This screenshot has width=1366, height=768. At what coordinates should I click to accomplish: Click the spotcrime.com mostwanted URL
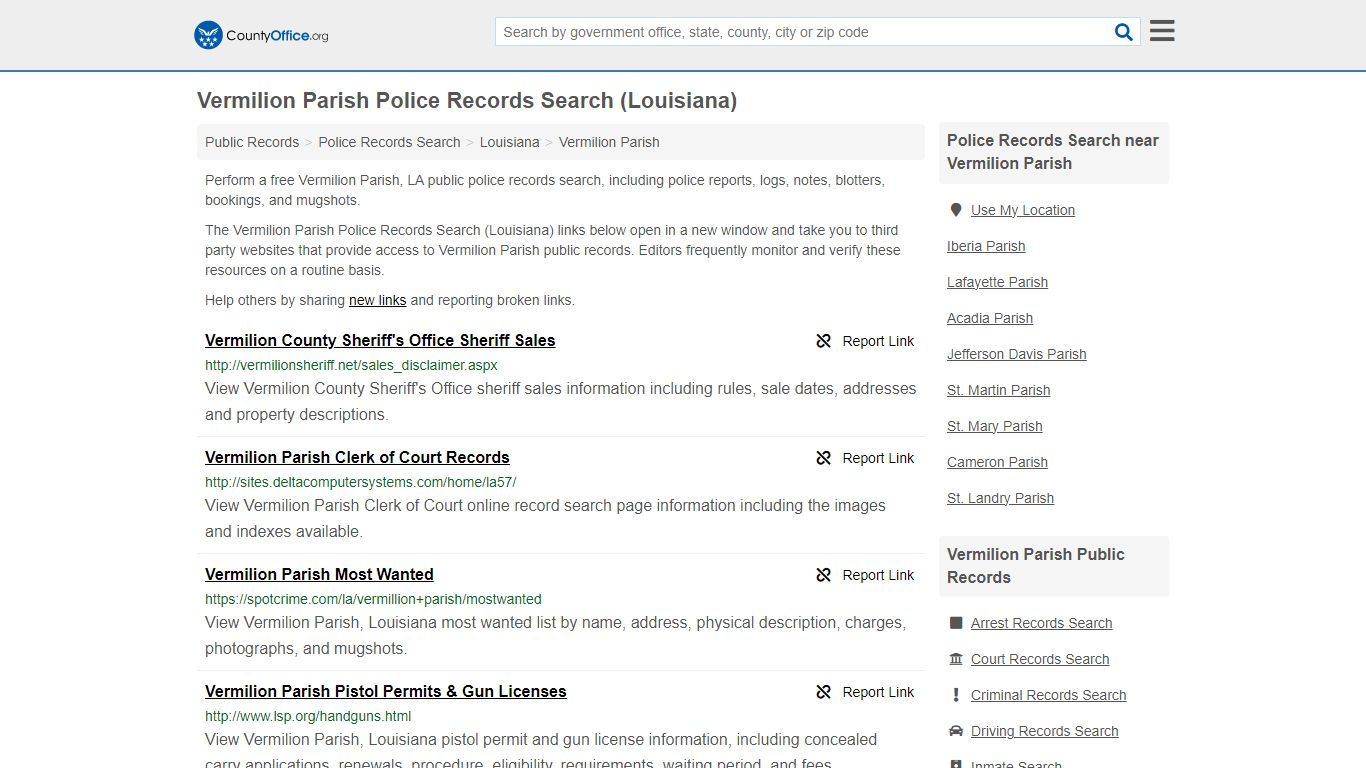[x=373, y=599]
